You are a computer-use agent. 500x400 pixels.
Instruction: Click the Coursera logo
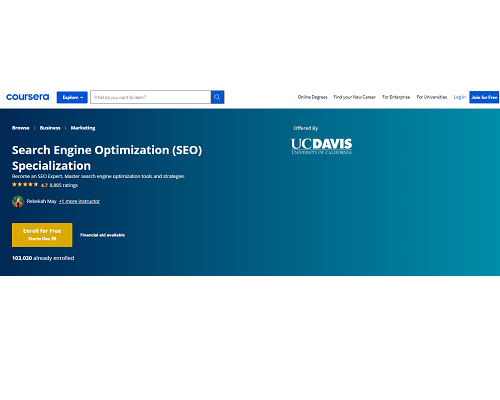coord(28,97)
